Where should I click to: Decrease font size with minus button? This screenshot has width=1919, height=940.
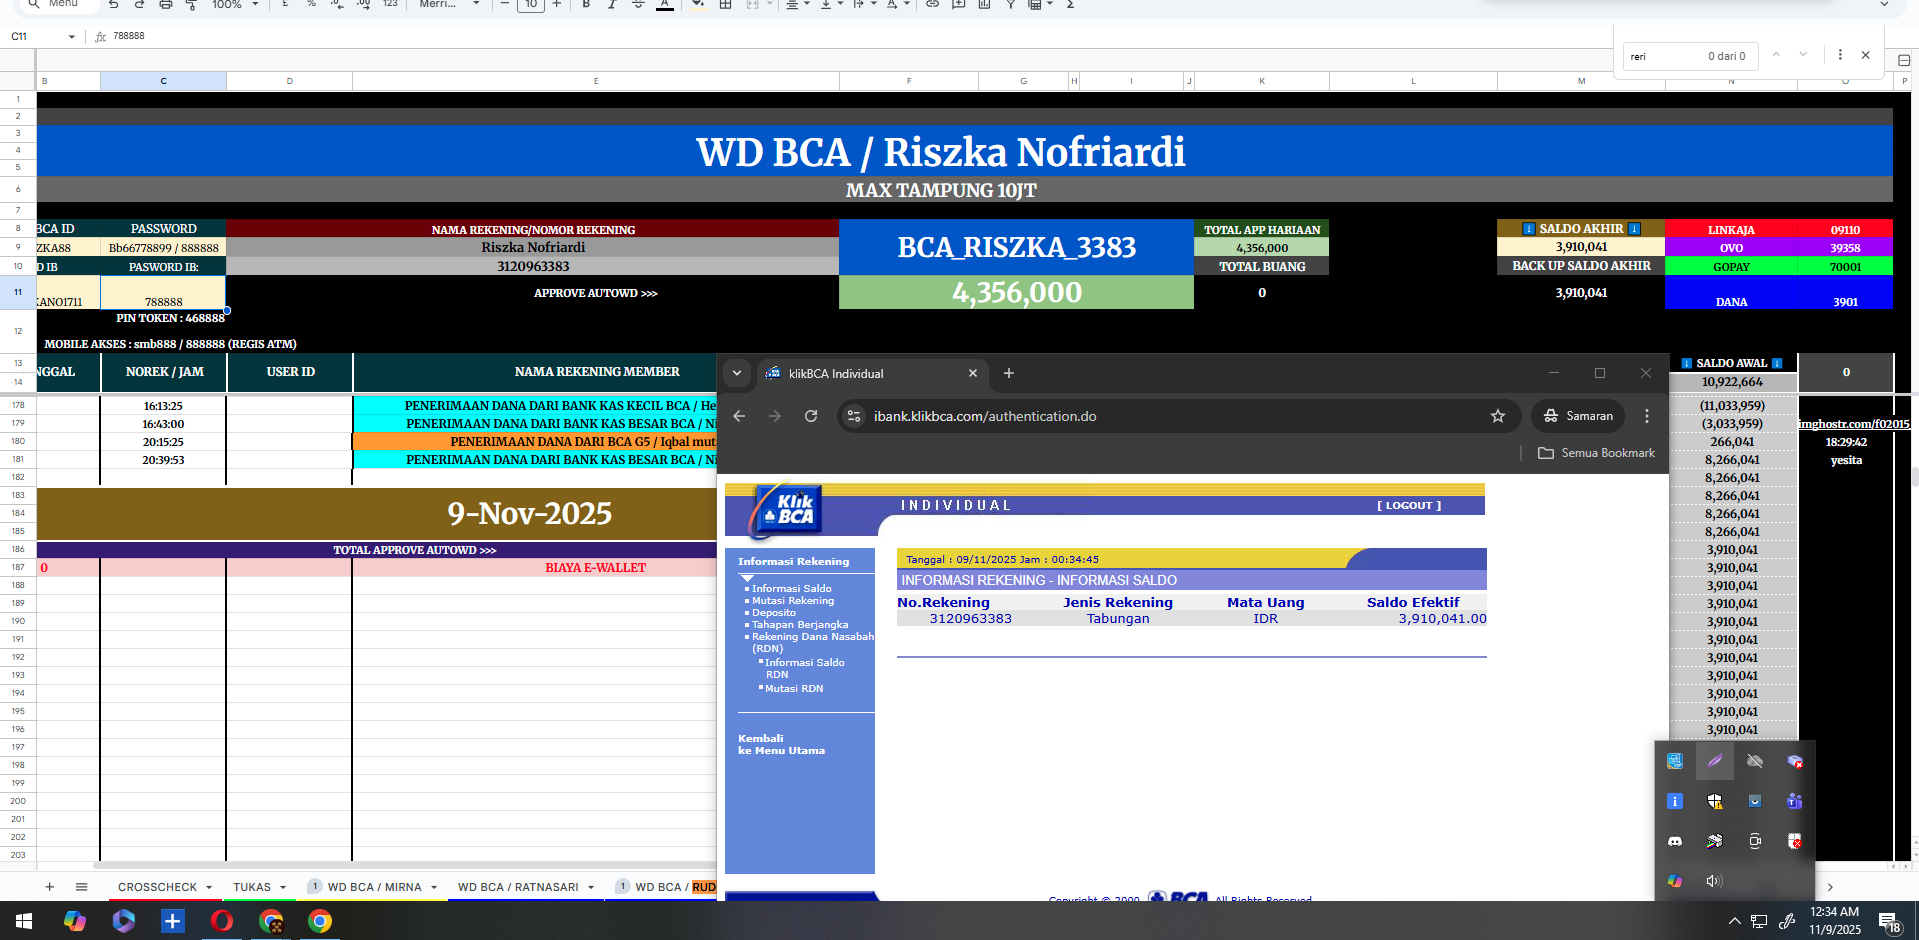click(x=505, y=5)
